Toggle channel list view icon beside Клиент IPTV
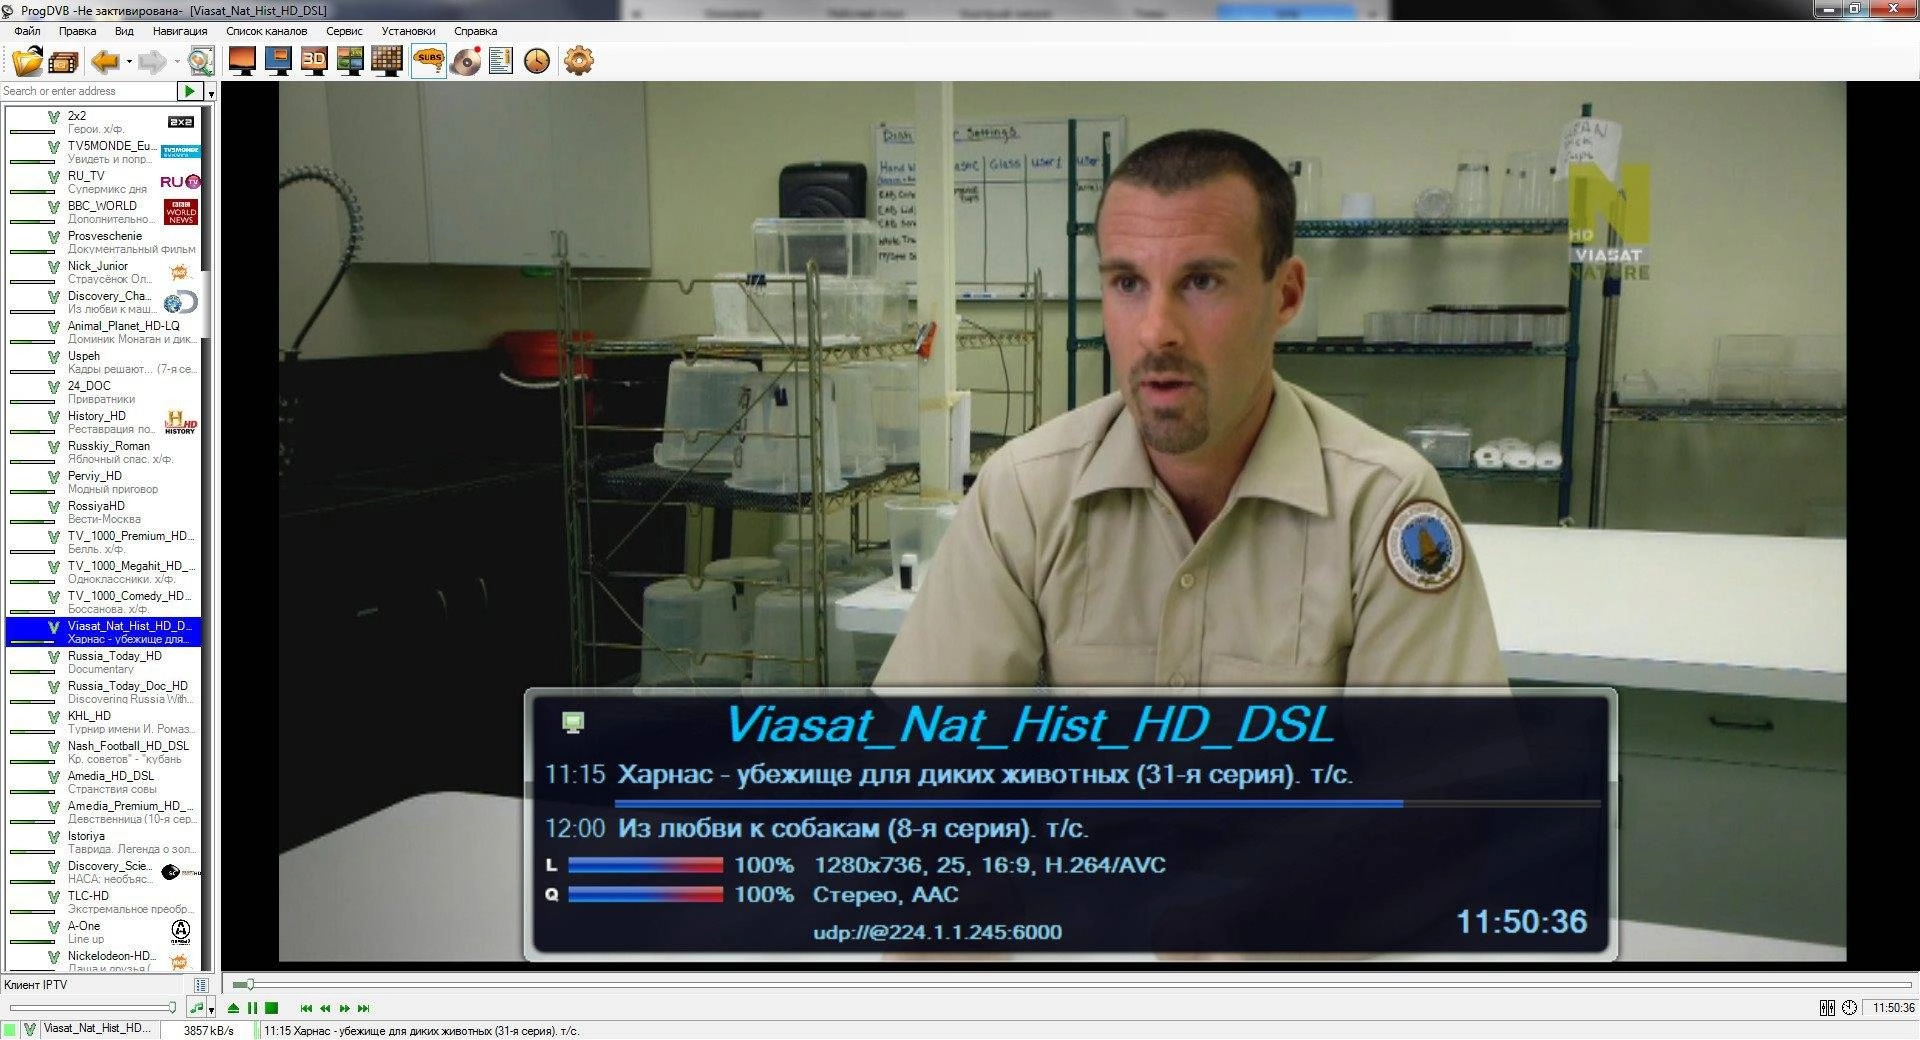Viewport: 1920px width, 1040px height. (201, 985)
